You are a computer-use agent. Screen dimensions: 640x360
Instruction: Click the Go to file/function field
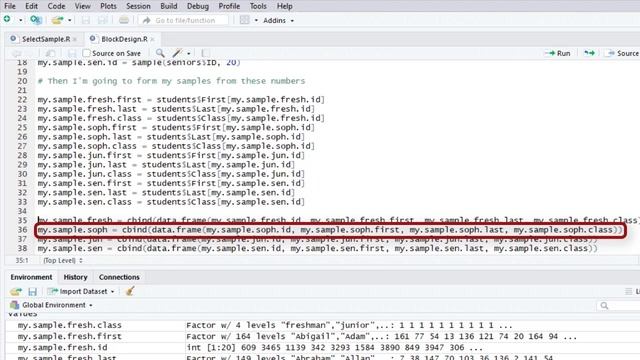[x=183, y=20]
